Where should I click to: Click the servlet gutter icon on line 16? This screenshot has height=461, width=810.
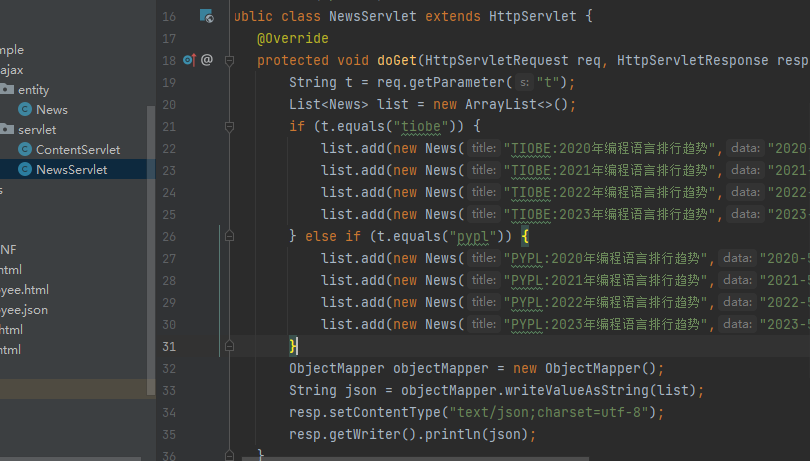coord(206,16)
